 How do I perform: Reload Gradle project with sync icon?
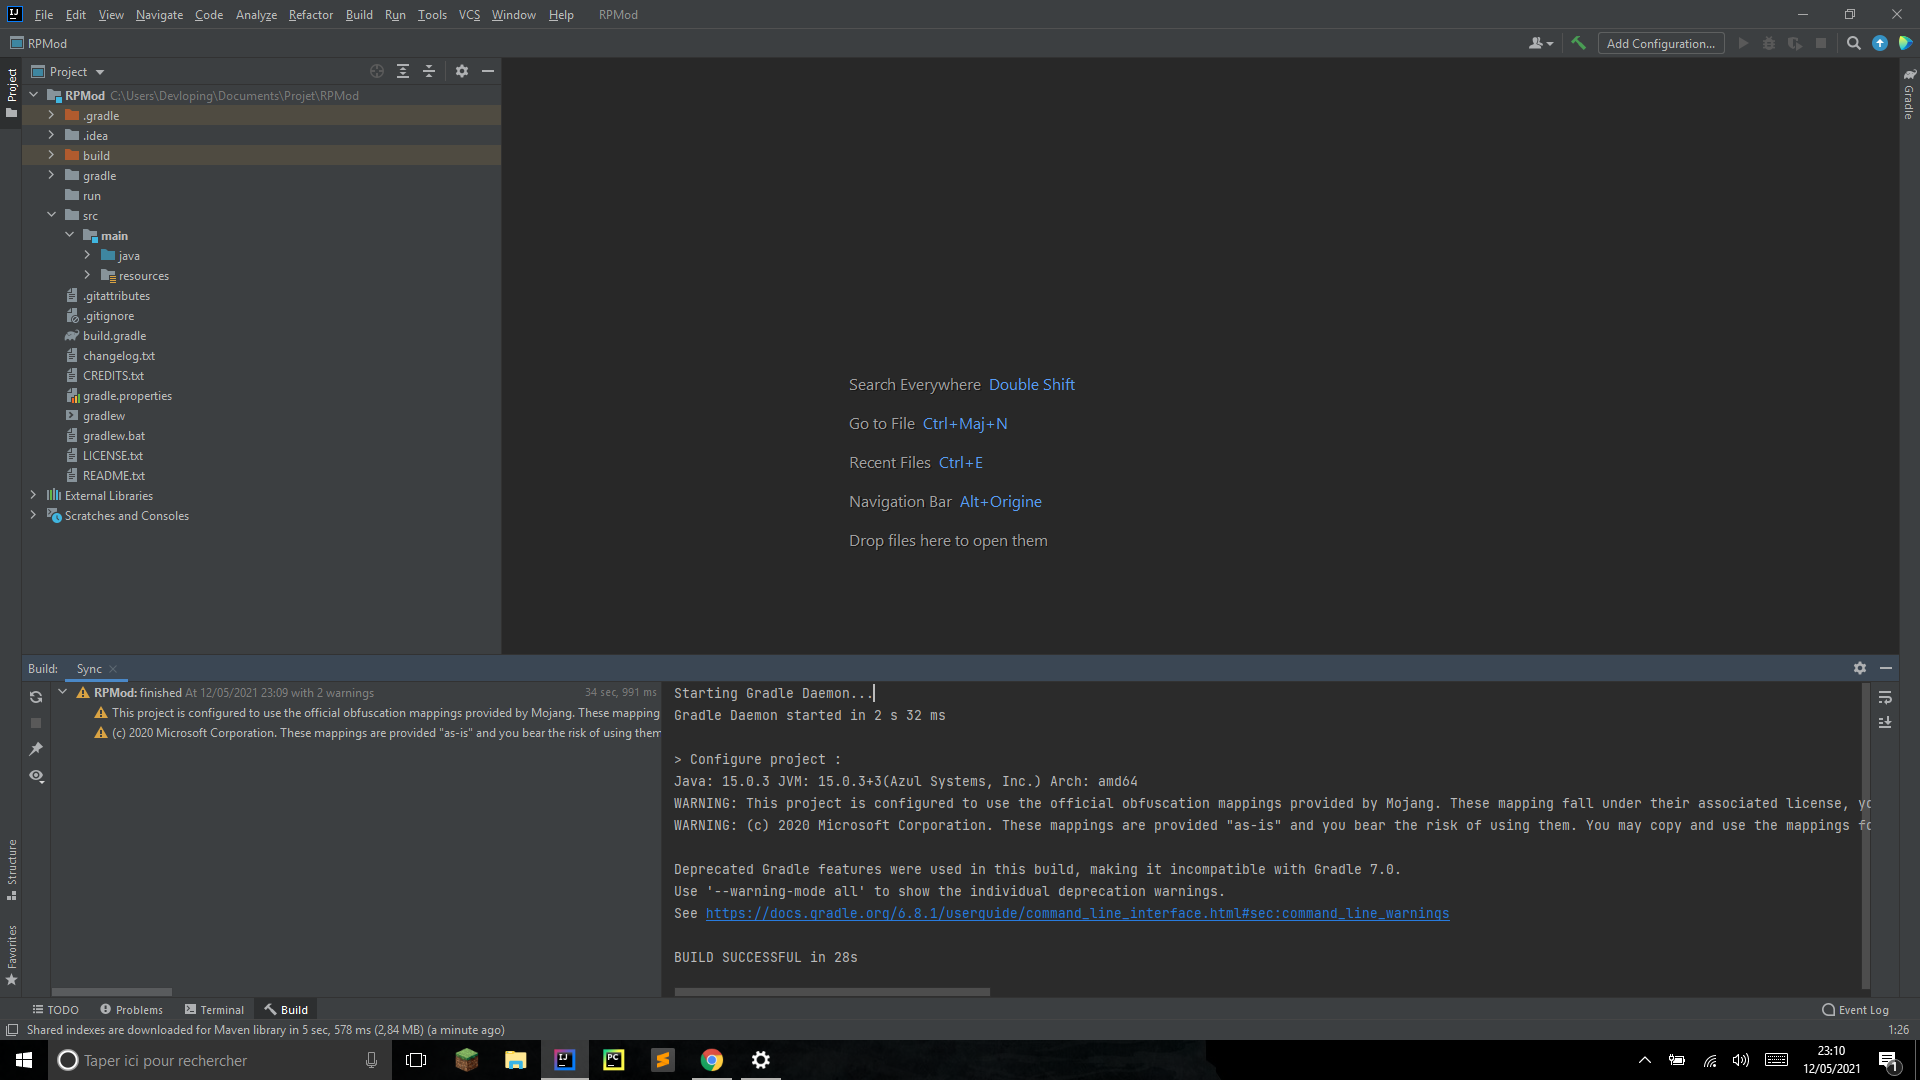(x=36, y=697)
